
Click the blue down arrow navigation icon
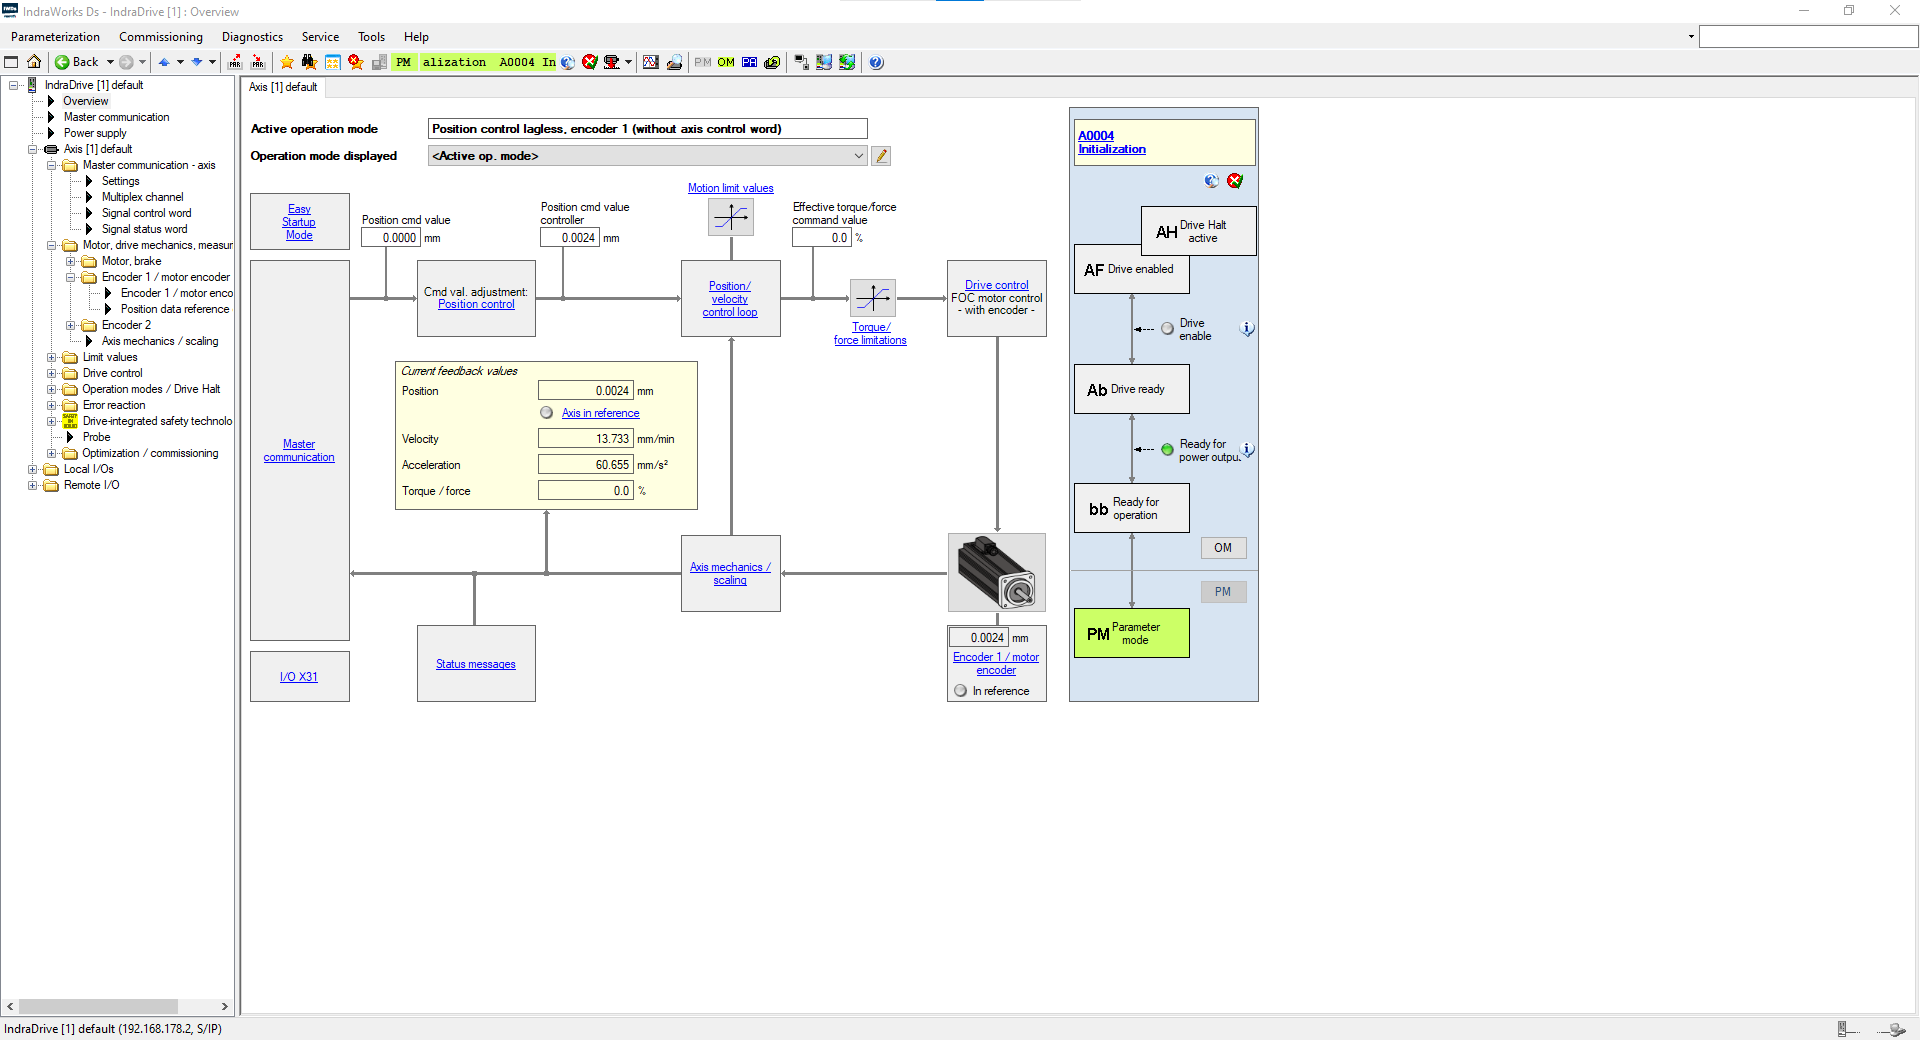coord(197,62)
